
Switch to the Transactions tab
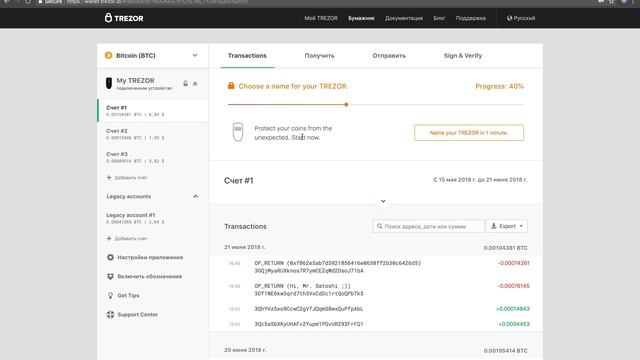247,56
